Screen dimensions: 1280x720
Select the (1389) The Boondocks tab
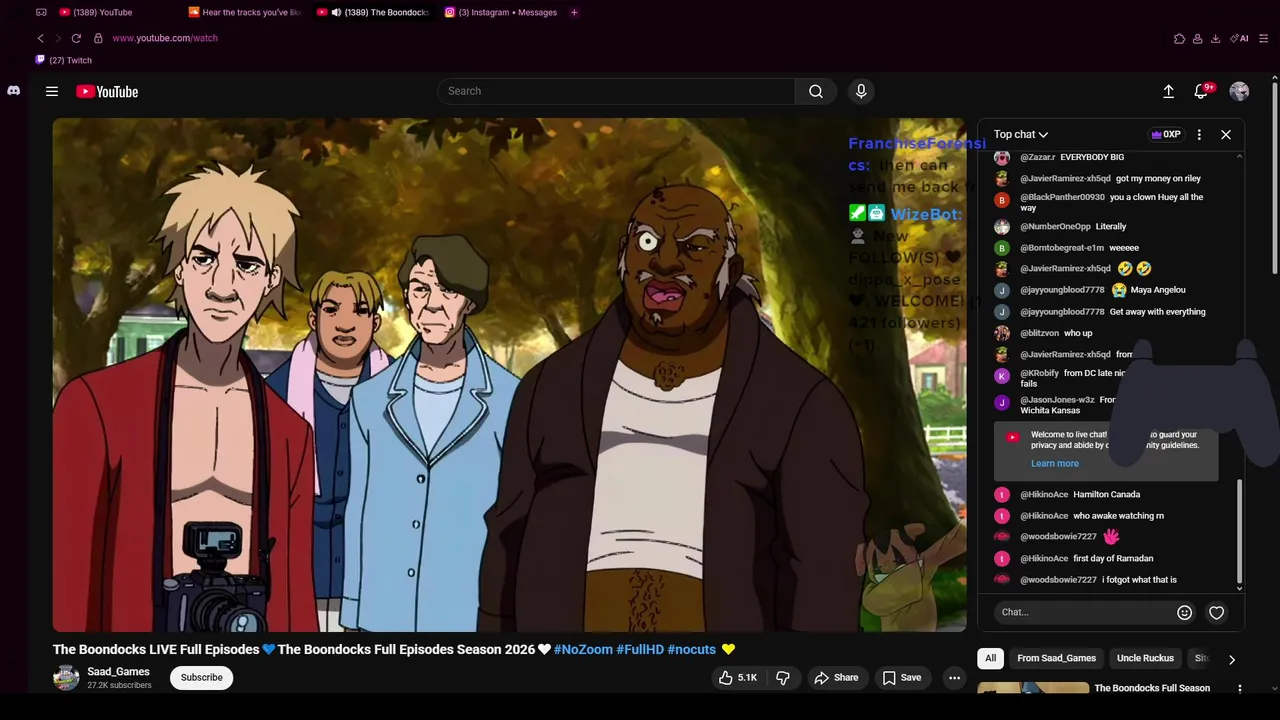pos(374,12)
